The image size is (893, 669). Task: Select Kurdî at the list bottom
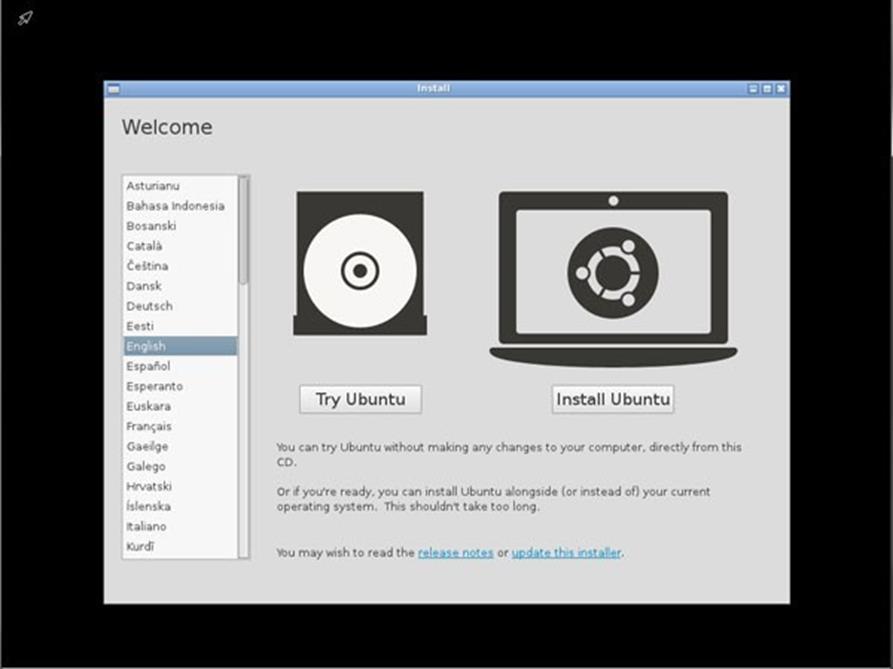(x=180, y=546)
